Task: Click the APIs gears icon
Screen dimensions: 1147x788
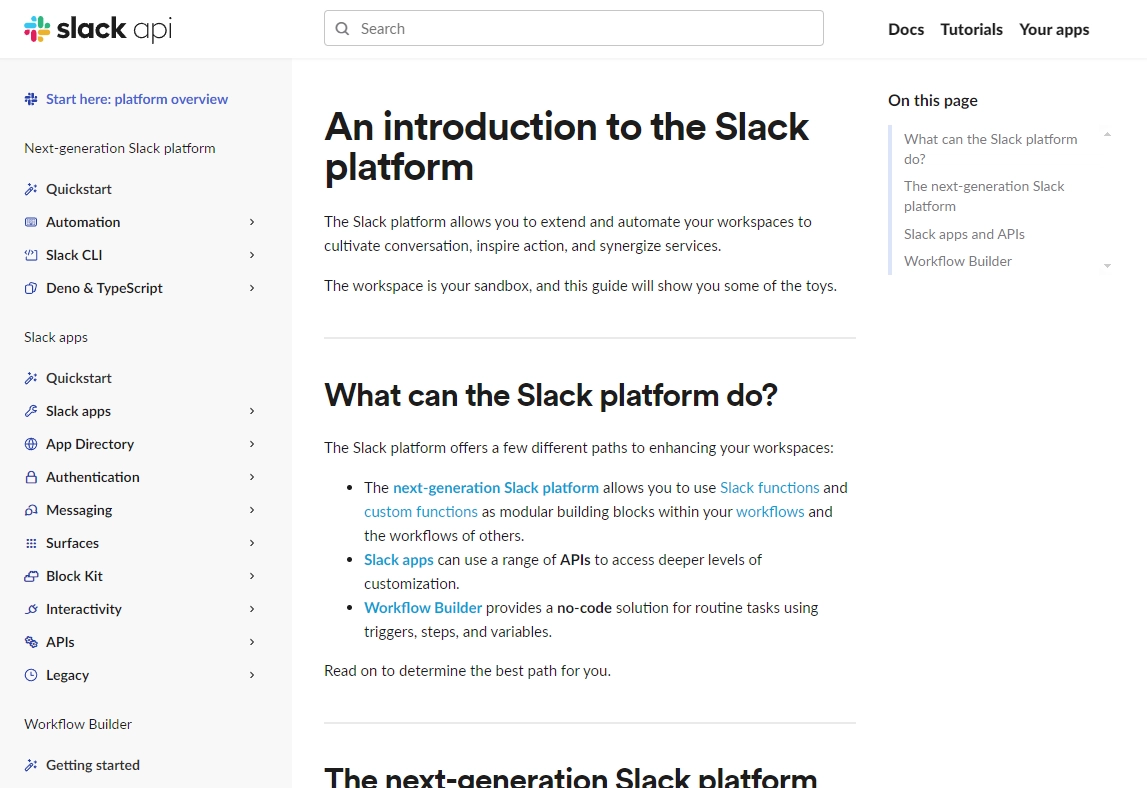Action: 31,642
